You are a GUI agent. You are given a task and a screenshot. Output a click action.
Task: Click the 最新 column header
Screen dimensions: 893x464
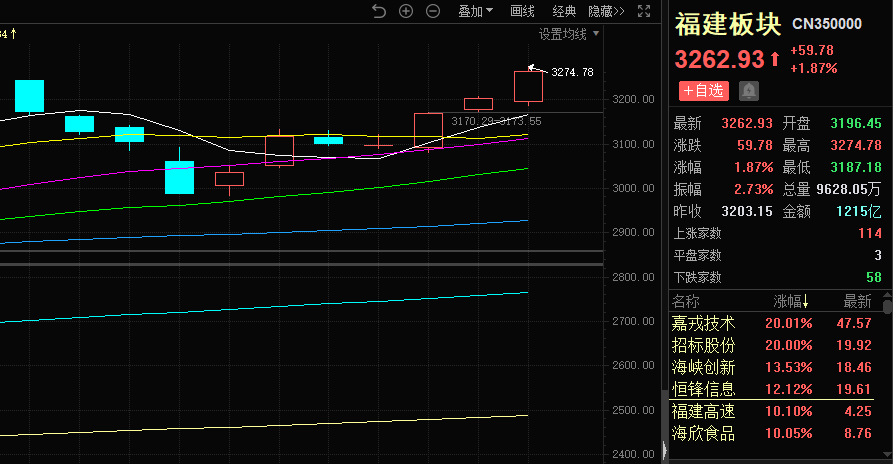(x=856, y=301)
